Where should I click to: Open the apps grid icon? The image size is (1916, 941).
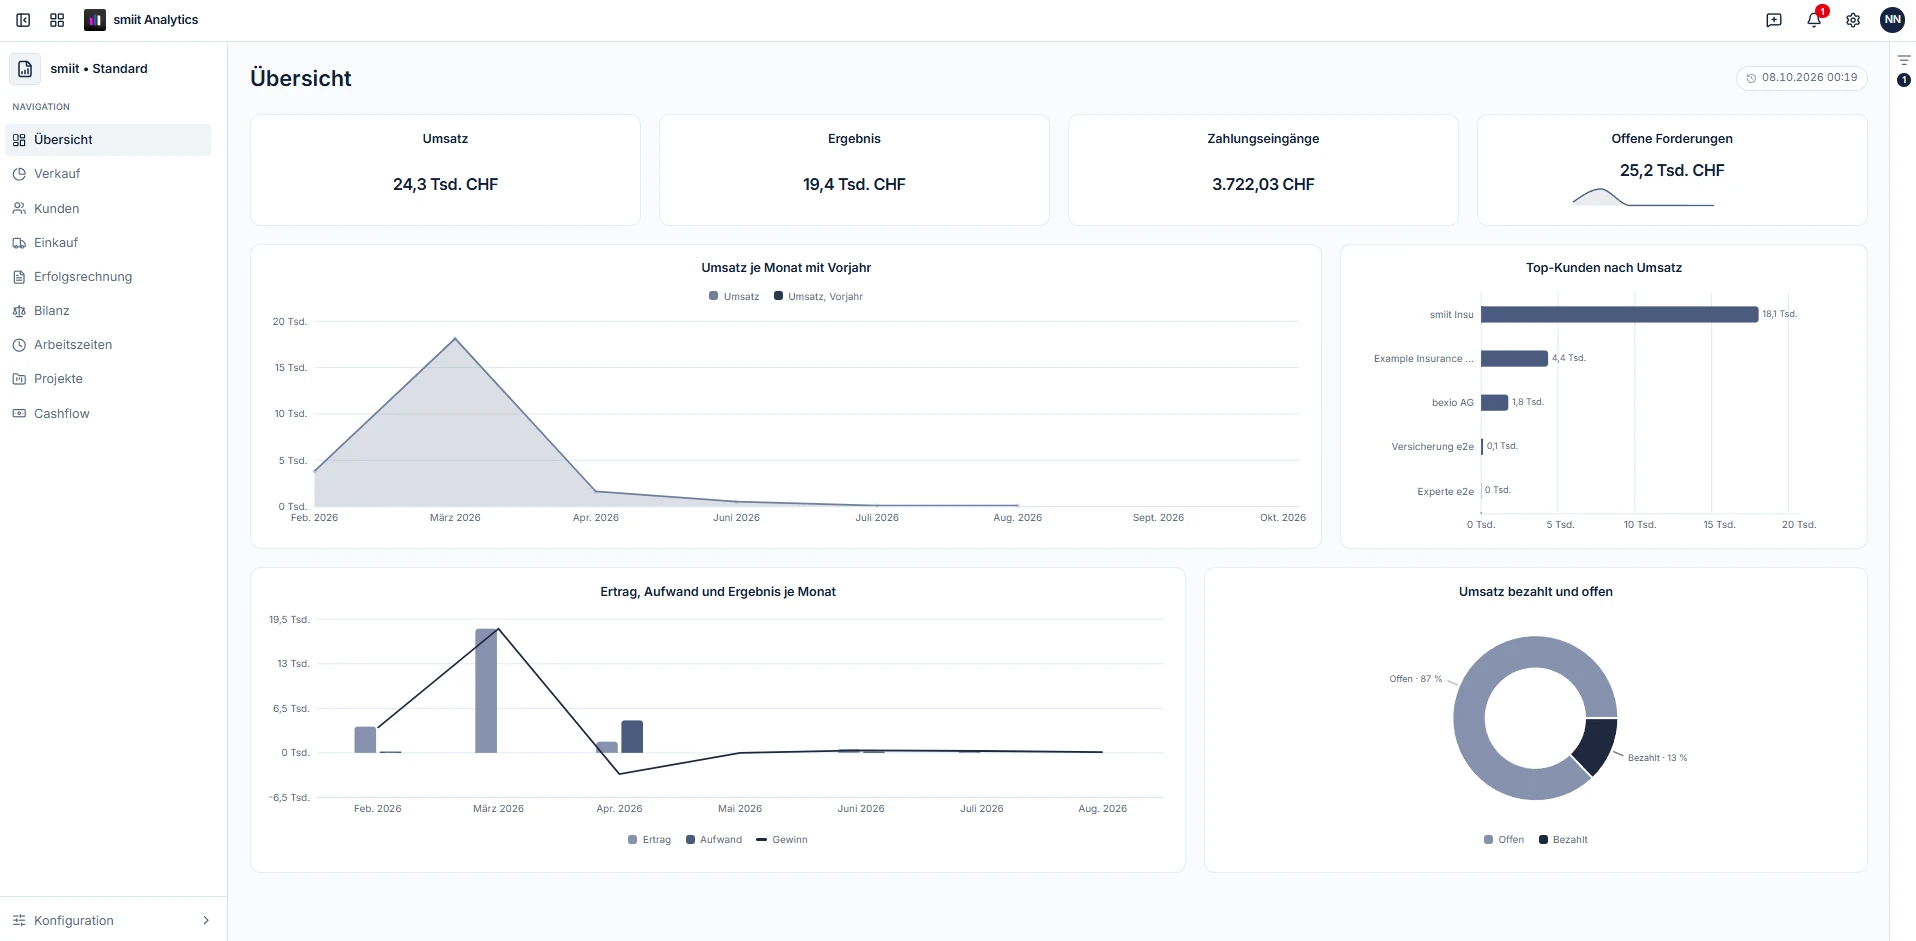tap(57, 20)
